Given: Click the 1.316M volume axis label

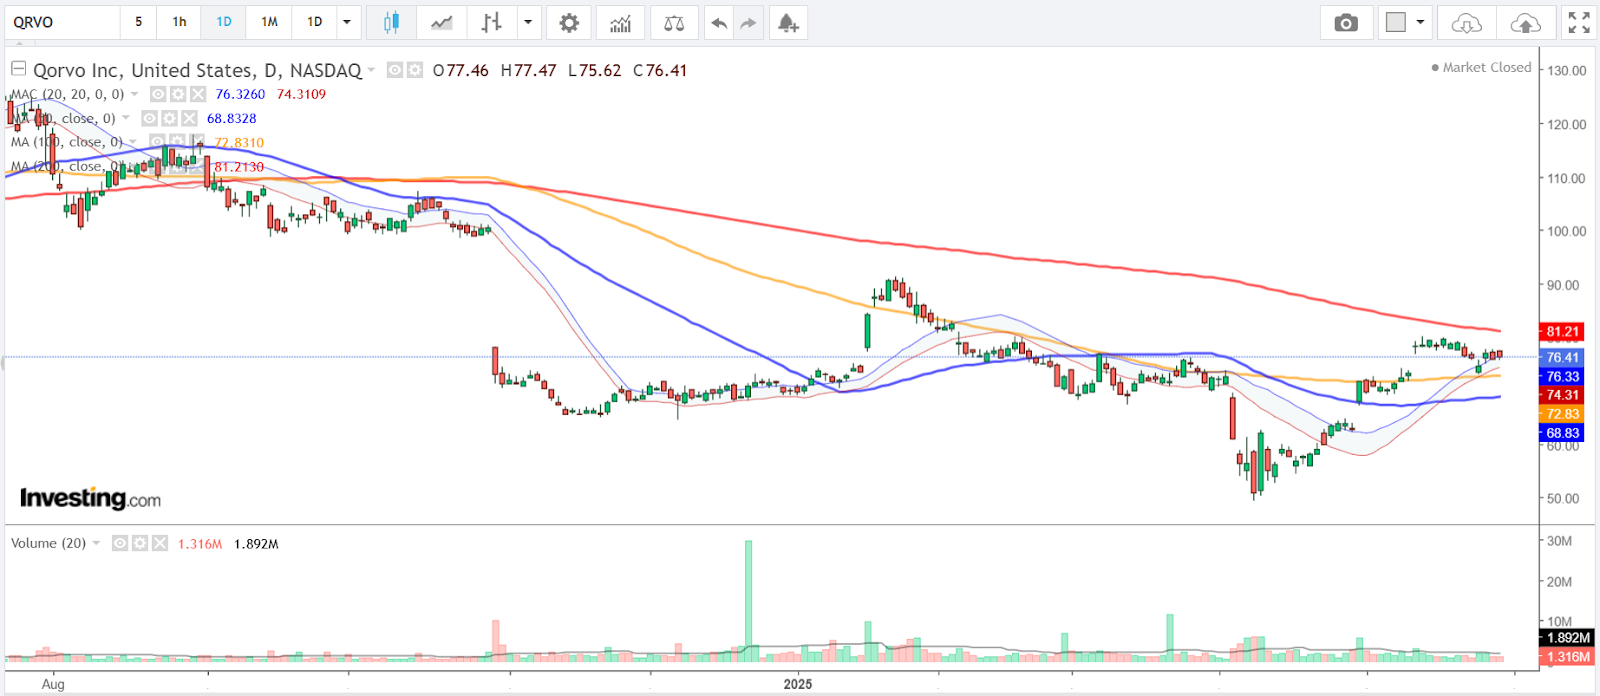Looking at the screenshot, I should [x=1567, y=657].
